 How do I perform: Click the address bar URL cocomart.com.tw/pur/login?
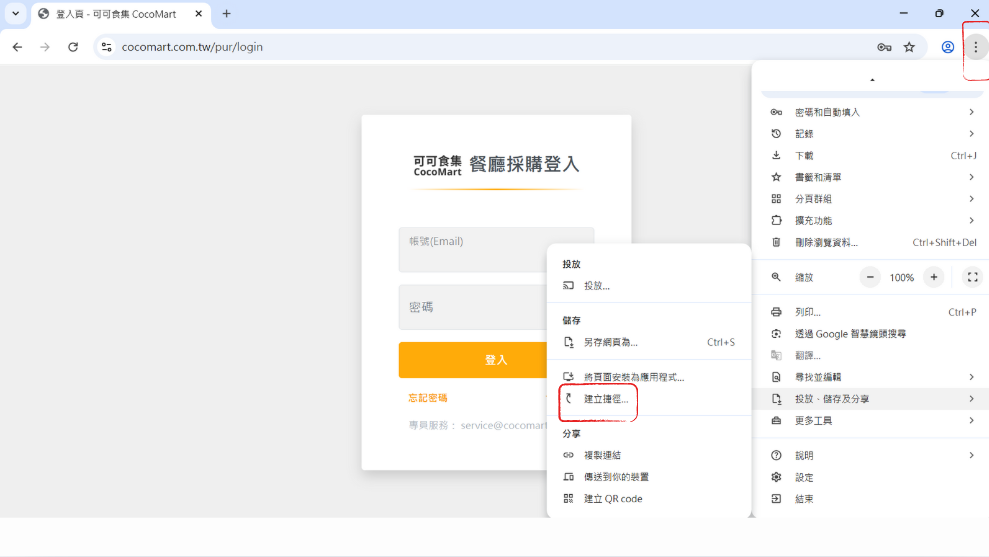192,47
